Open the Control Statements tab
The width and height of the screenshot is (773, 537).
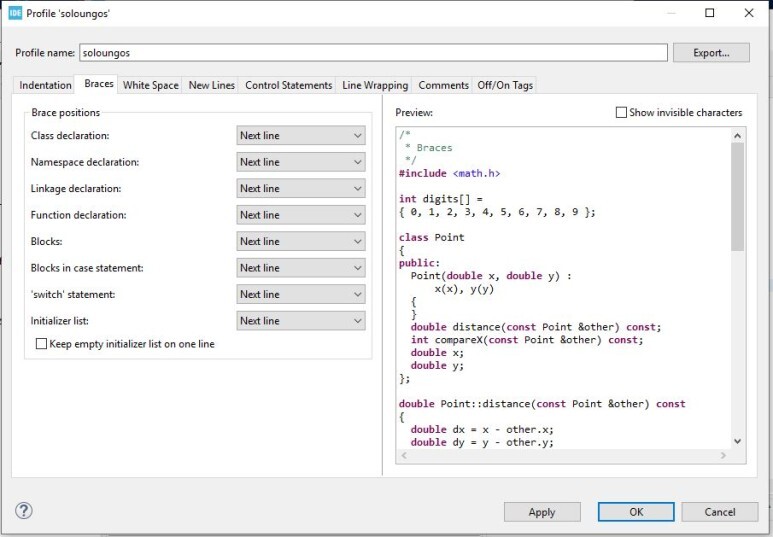[288, 85]
